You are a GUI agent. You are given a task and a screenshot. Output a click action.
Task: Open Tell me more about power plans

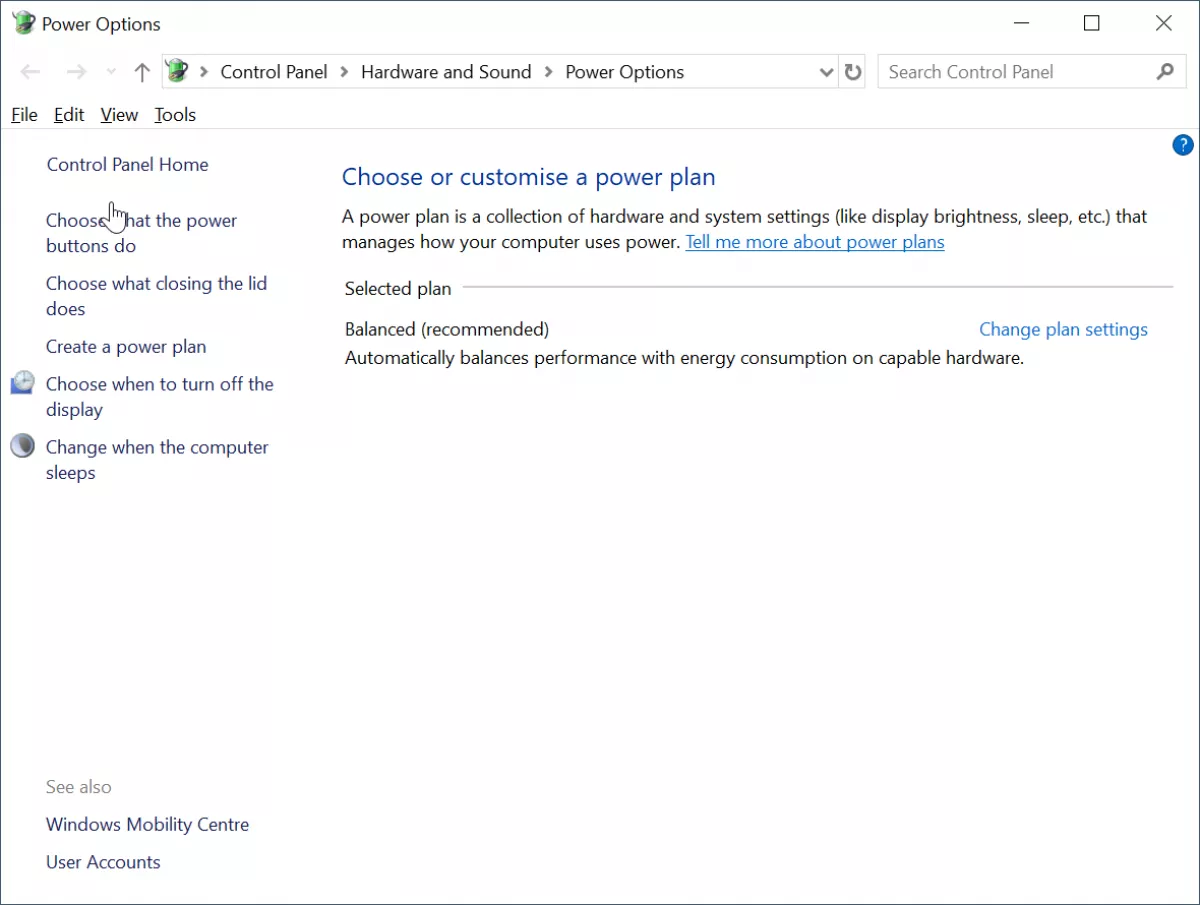815,242
